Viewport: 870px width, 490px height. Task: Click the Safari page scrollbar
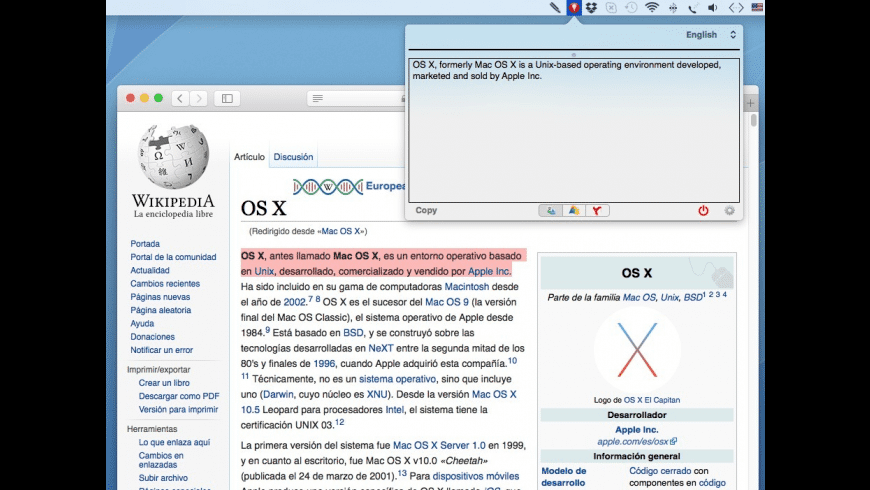pos(753,121)
